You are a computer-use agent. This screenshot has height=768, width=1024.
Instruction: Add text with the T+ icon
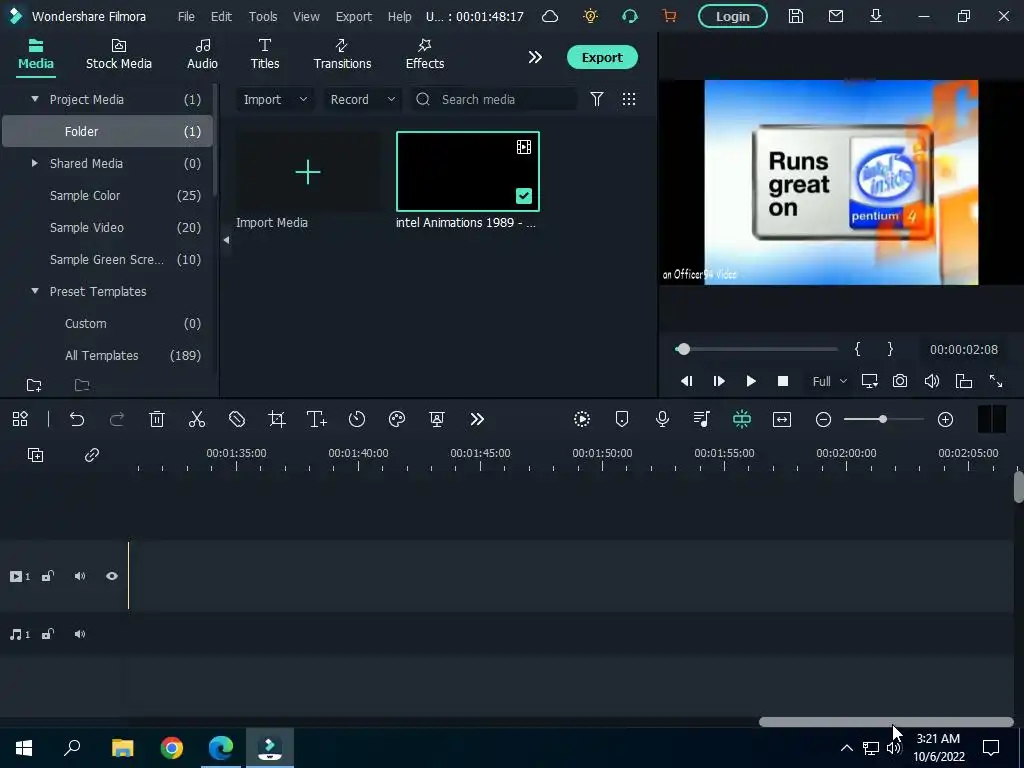[317, 419]
